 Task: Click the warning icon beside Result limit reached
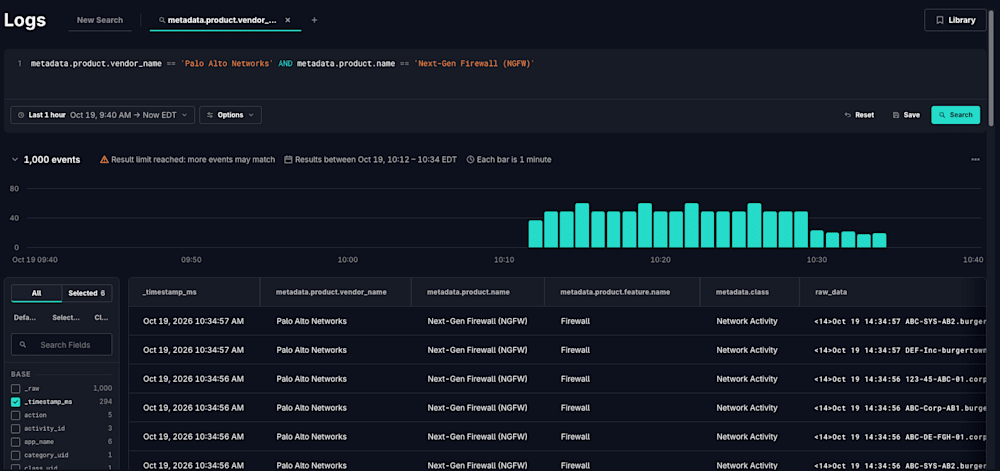[x=105, y=160]
